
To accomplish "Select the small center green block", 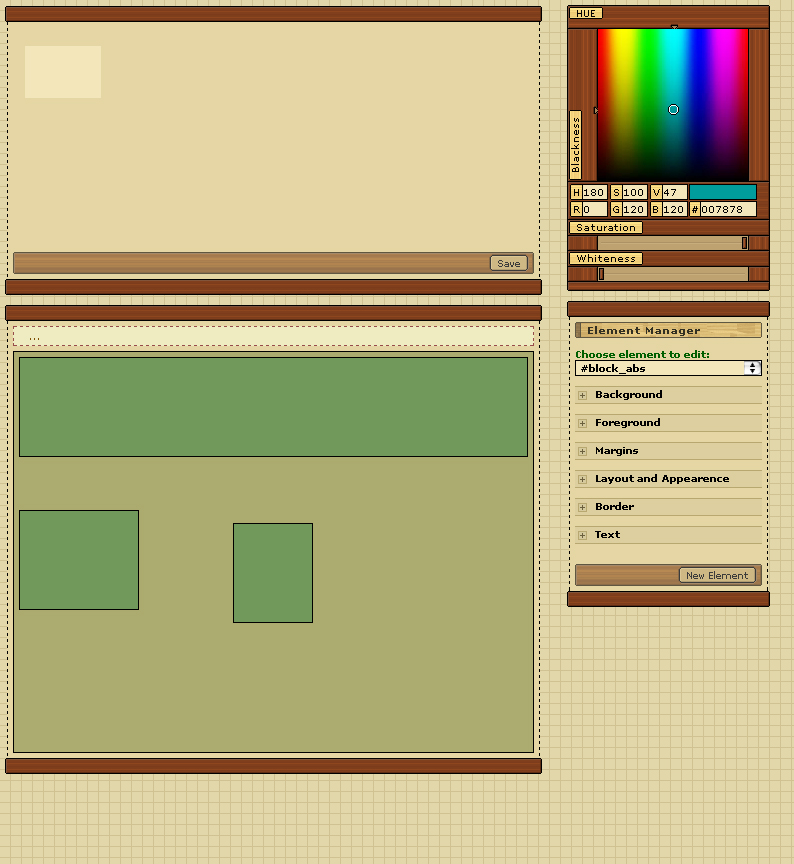I will coord(273,573).
